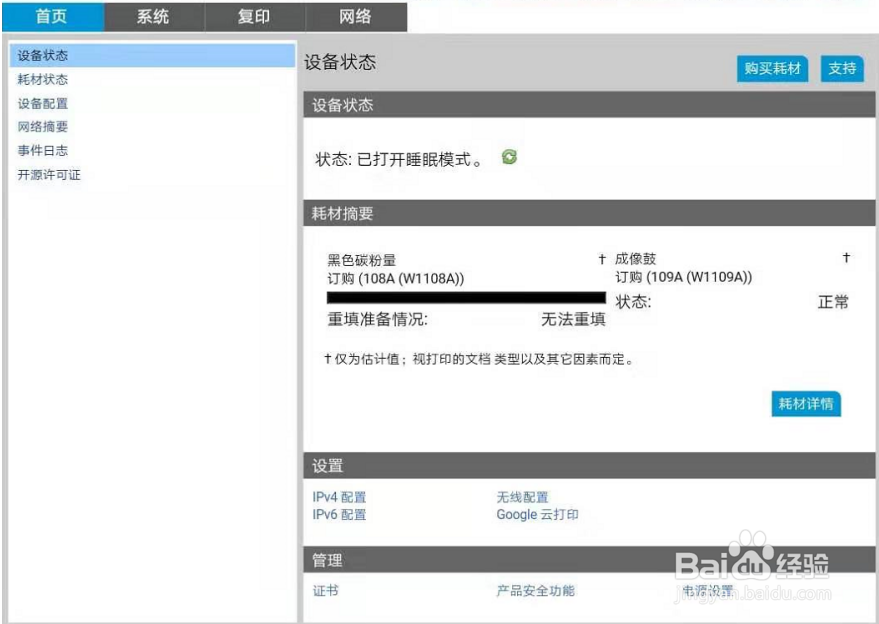Switch to the 网络 tab
The image size is (879, 624).
tap(355, 17)
